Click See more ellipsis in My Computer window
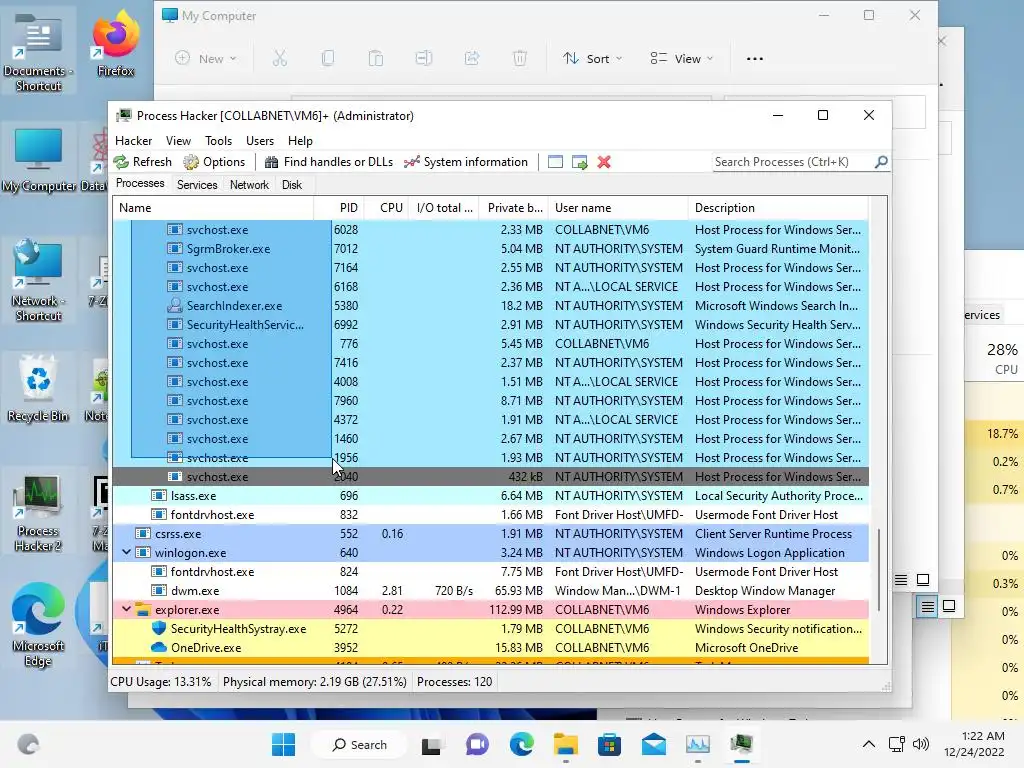This screenshot has height=768, width=1024. [x=754, y=59]
